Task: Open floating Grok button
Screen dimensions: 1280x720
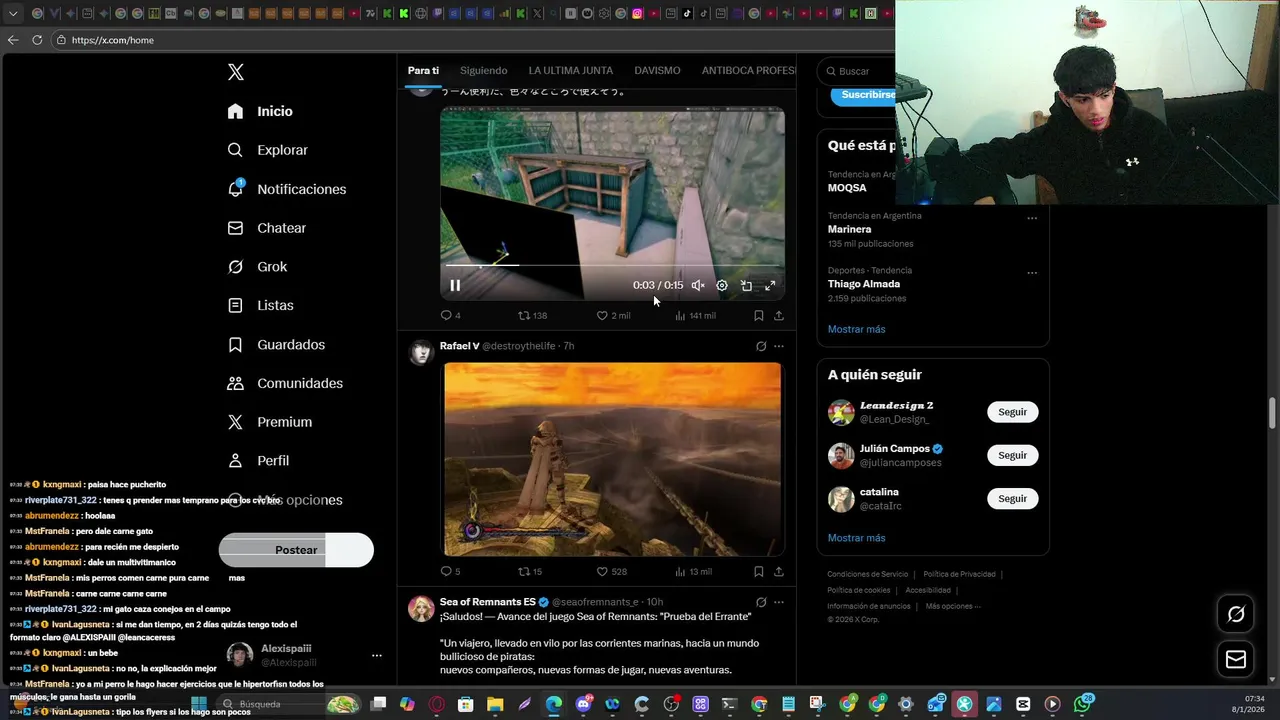Action: click(1236, 614)
